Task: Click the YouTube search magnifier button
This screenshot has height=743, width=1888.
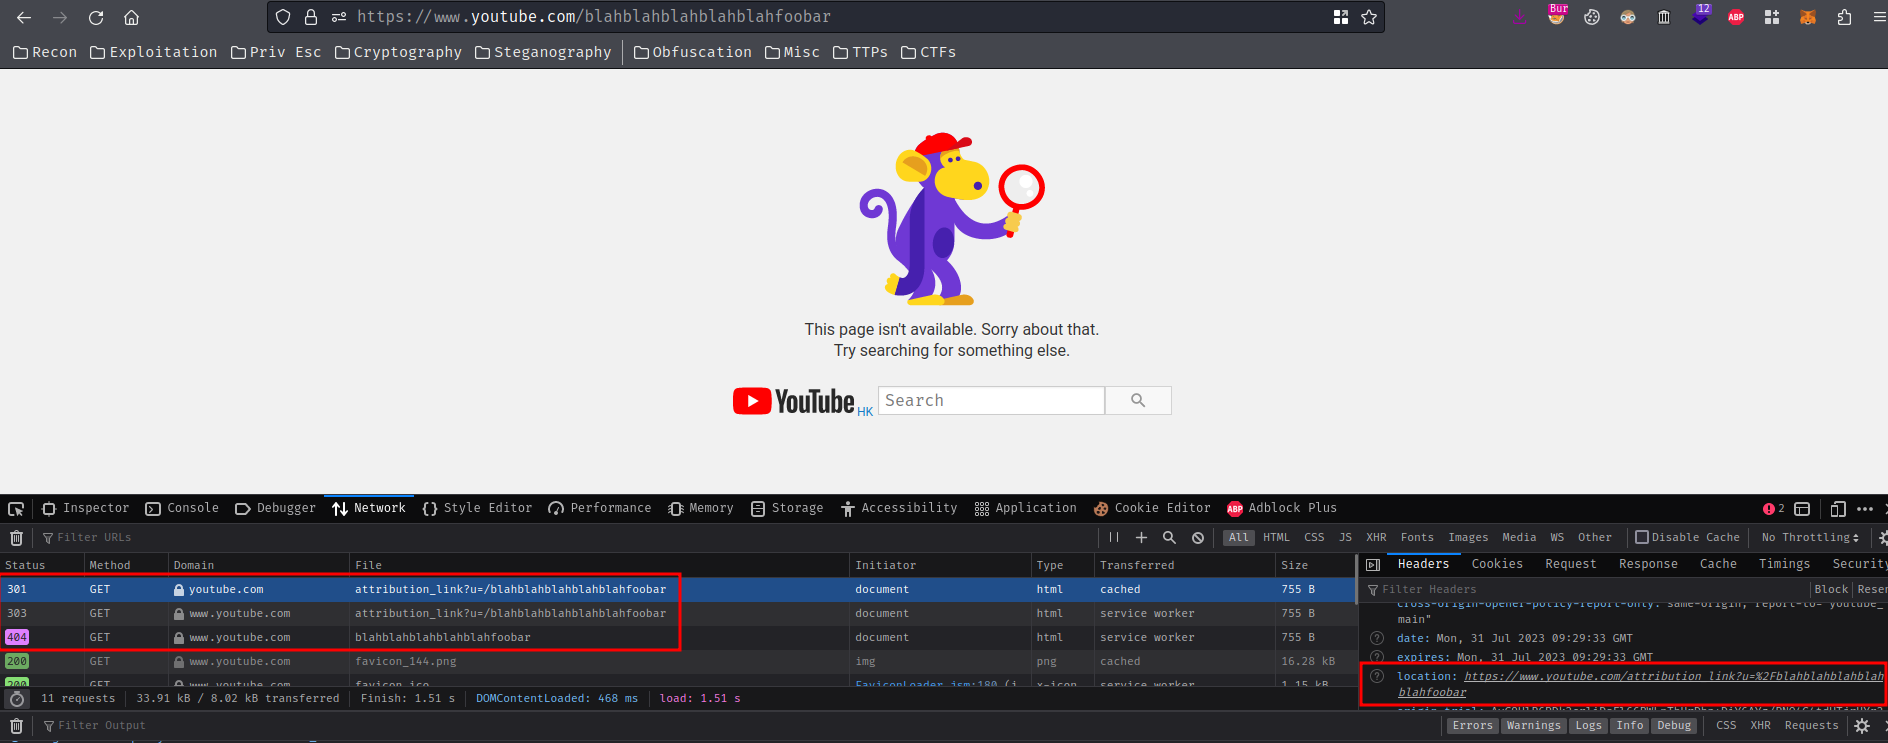Action: [1138, 400]
